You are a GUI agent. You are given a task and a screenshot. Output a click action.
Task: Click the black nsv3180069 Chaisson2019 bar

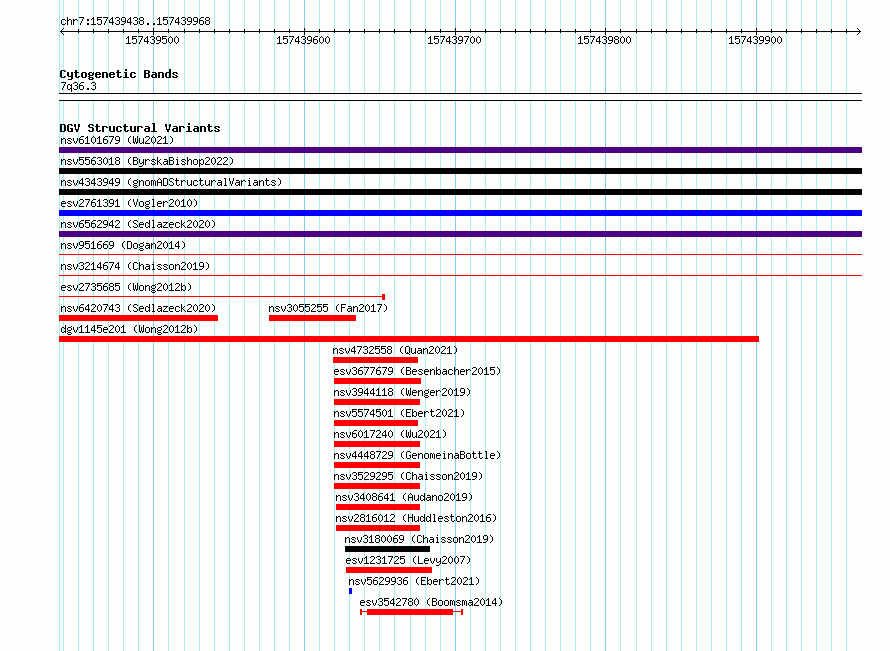pos(387,549)
